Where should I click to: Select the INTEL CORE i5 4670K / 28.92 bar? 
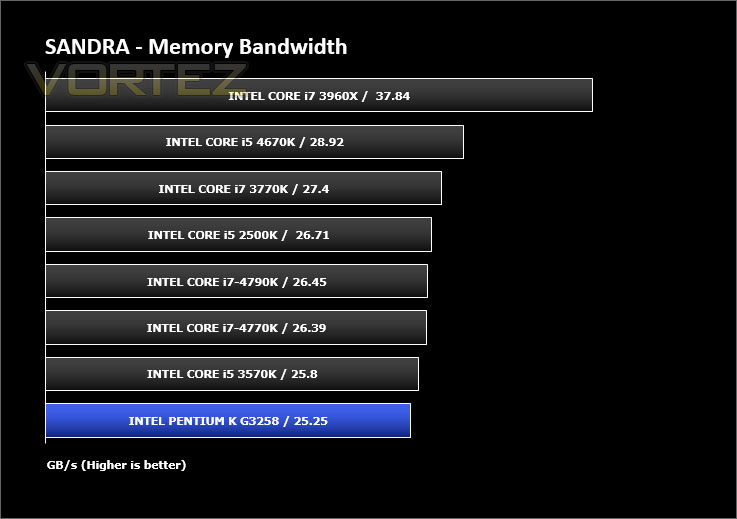click(255, 142)
